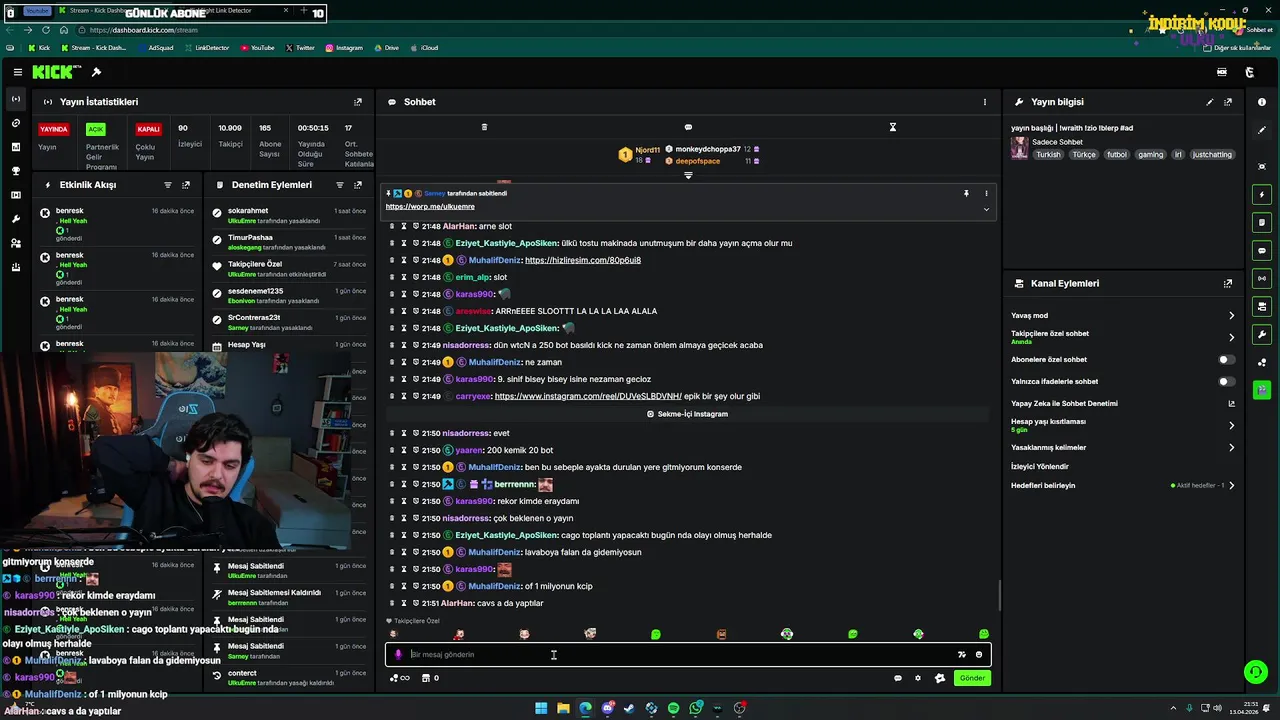Expand Hedefleri belirleyin options
The image size is (1280, 720).
point(1231,486)
